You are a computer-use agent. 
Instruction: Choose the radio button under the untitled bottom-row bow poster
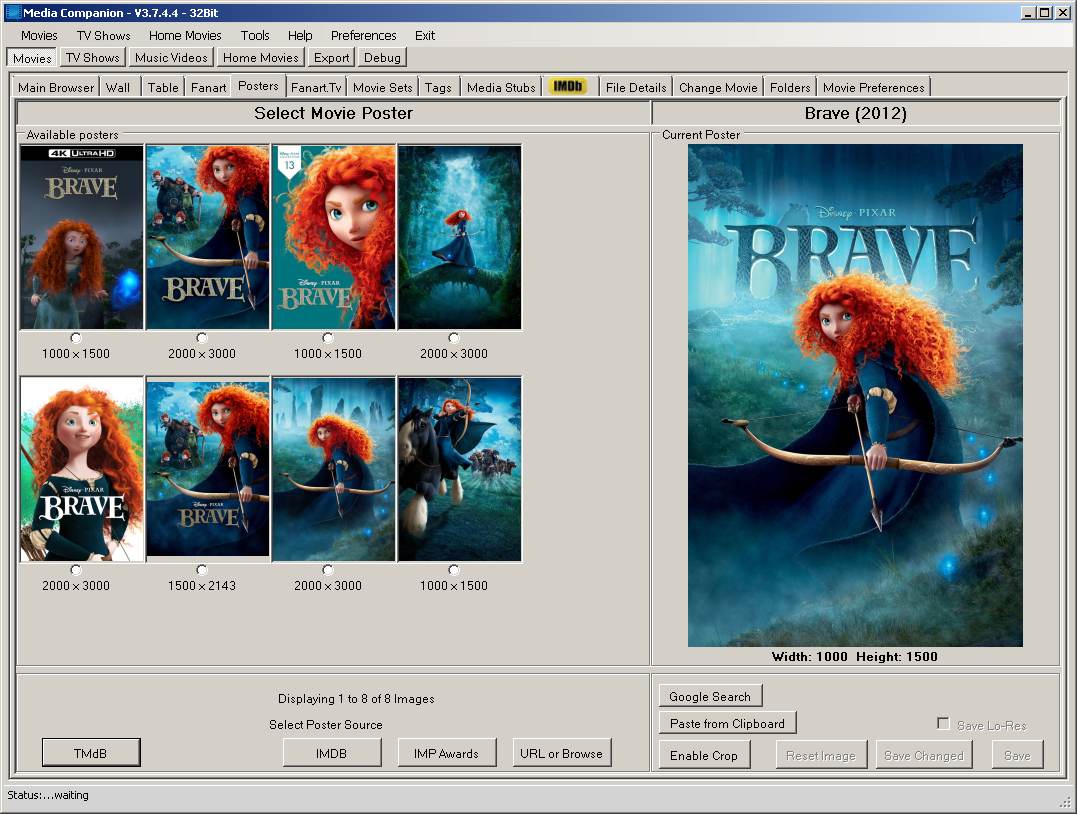pyautogui.click(x=328, y=570)
